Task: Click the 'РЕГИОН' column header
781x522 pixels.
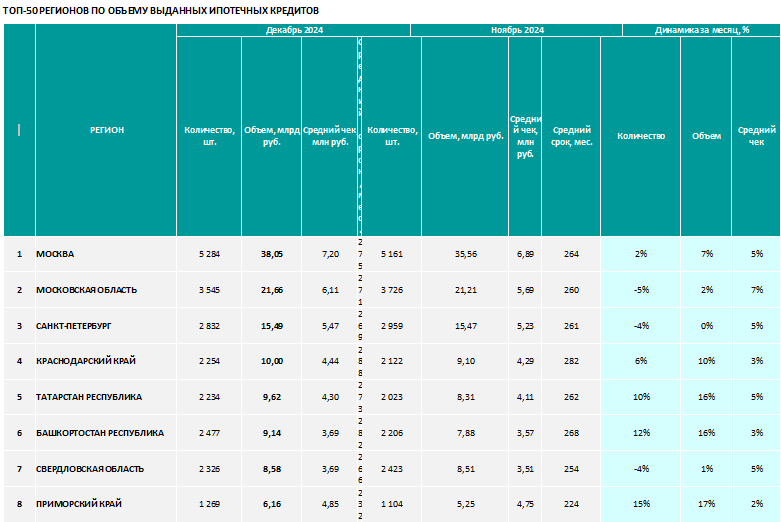Action: click(x=107, y=130)
